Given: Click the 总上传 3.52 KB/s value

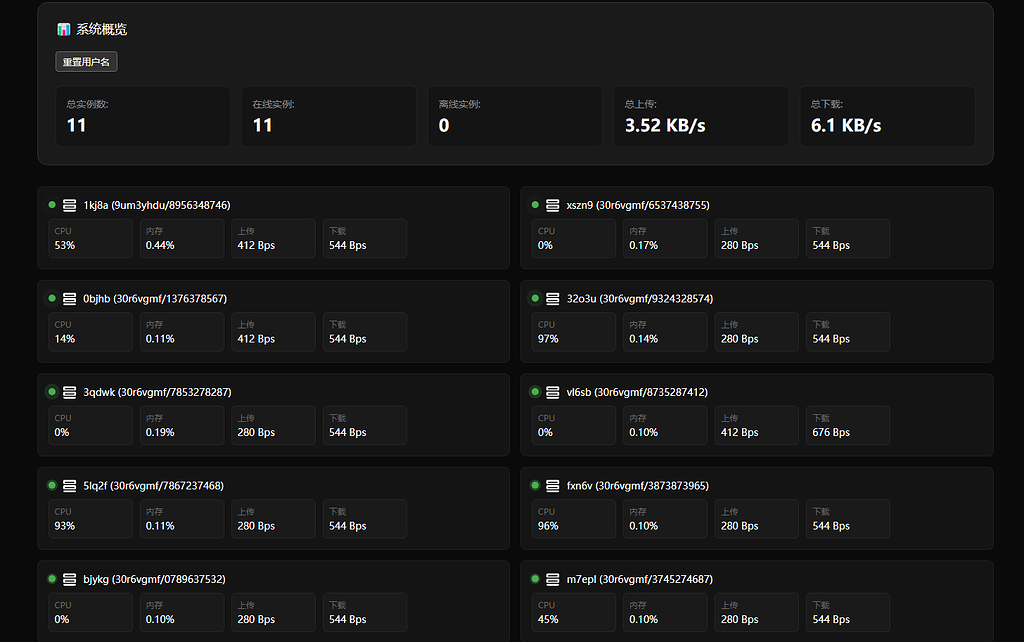Looking at the screenshot, I should pos(665,125).
